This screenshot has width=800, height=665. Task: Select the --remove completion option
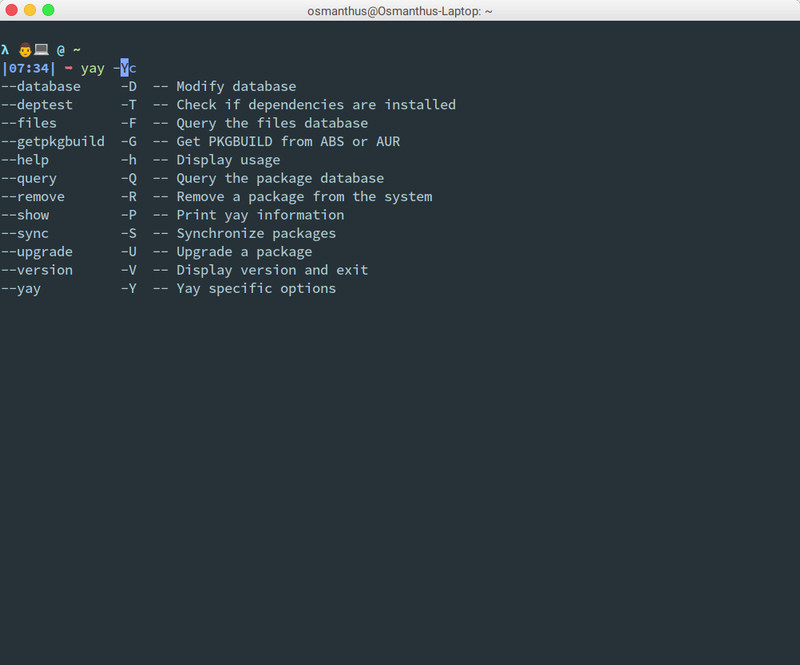coord(33,196)
